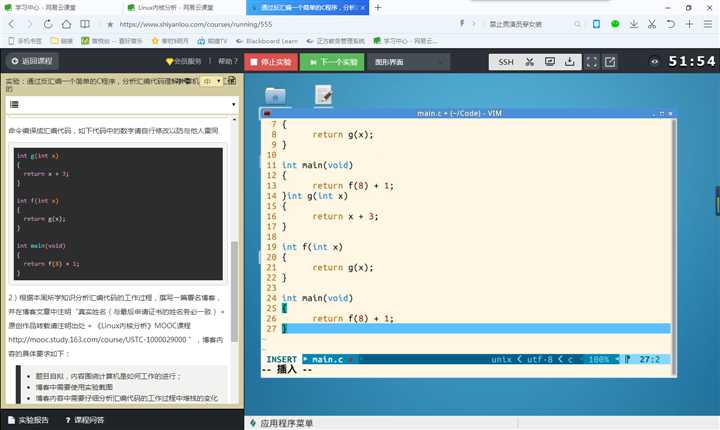Open browser downloads arrow icon

pyautogui.click(x=634, y=24)
